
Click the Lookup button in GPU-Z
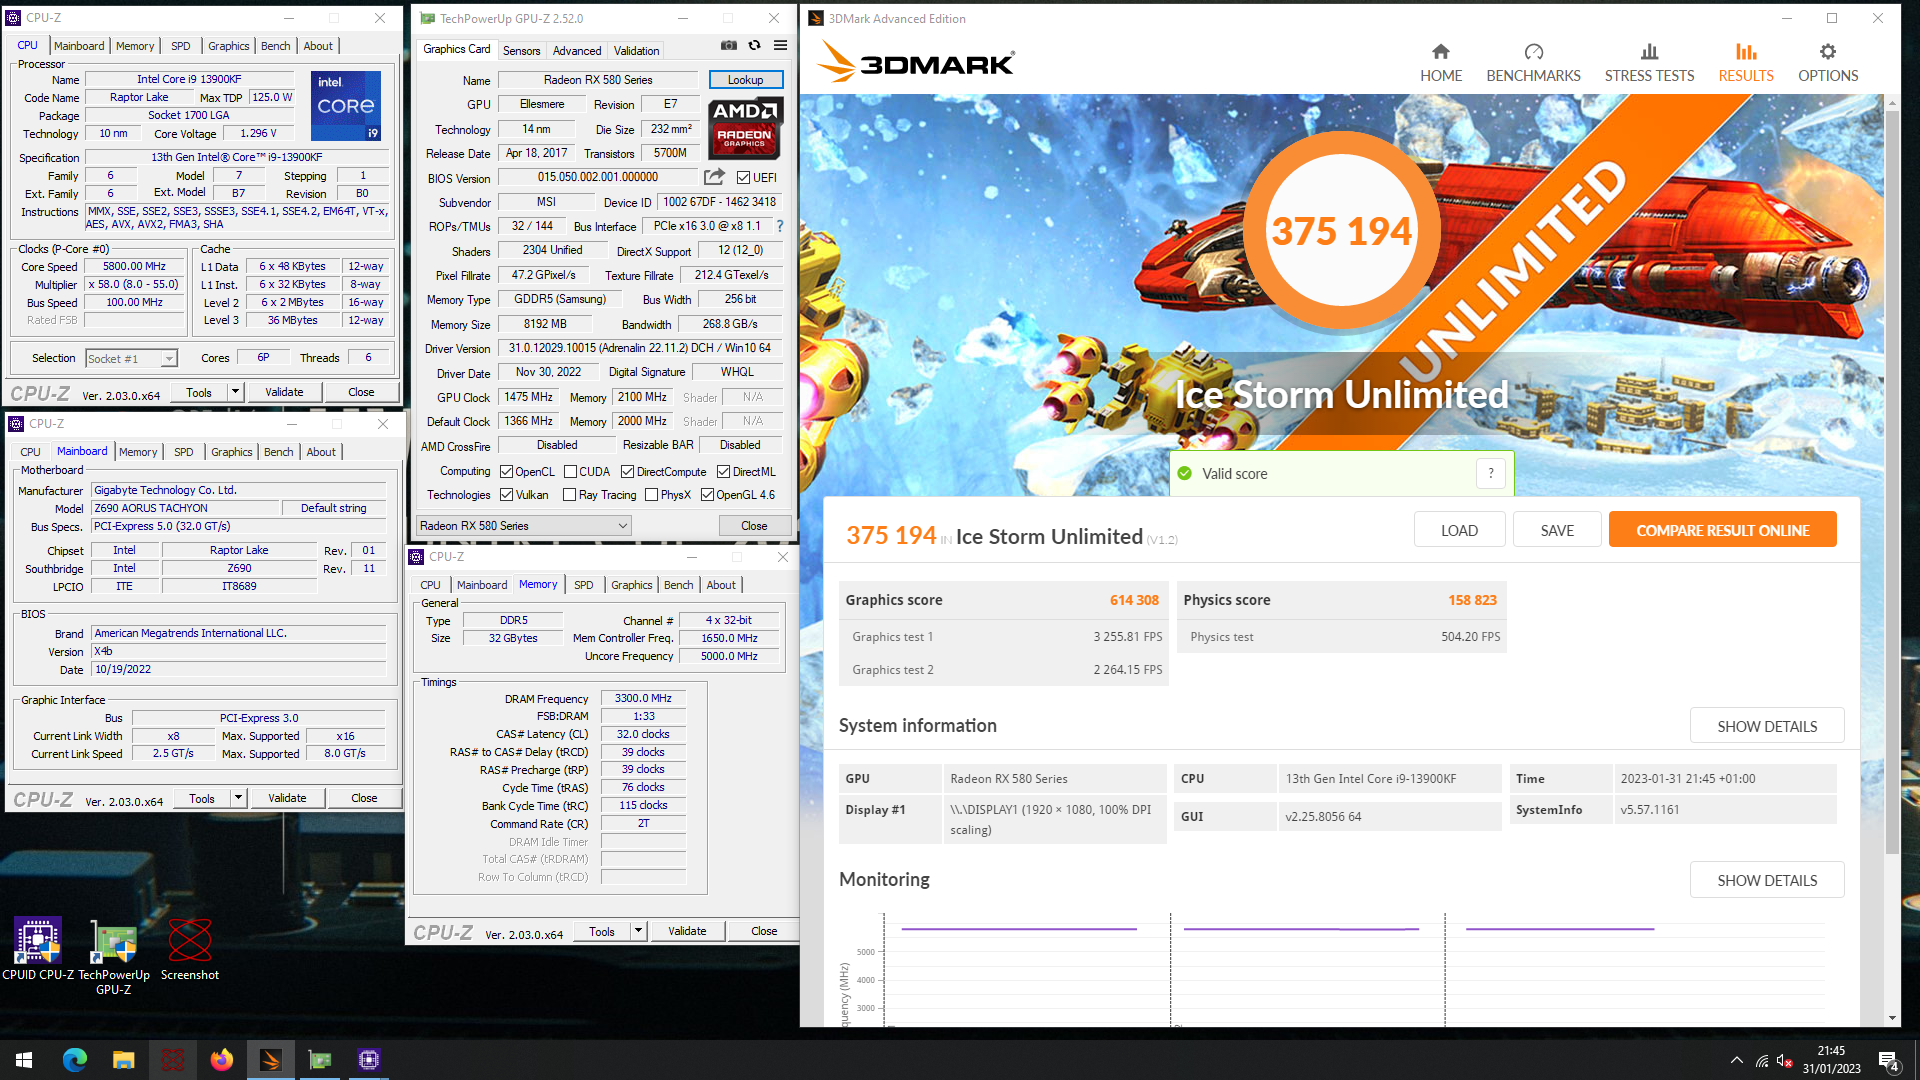pos(745,80)
